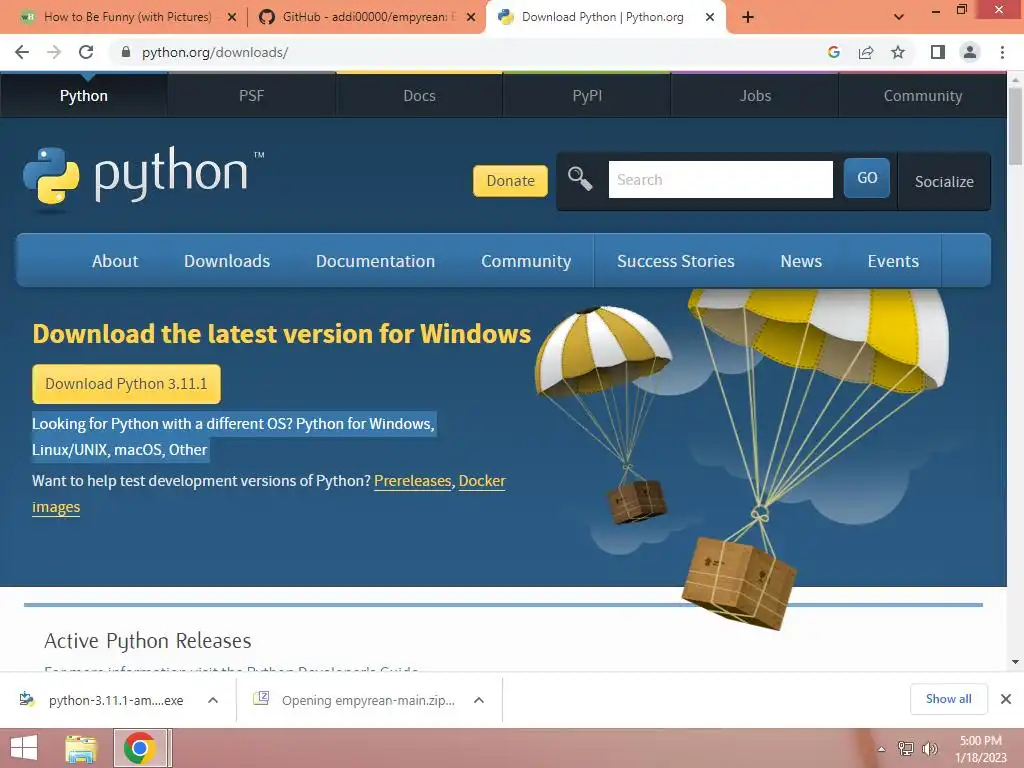Open a new browser tab

[x=748, y=17]
